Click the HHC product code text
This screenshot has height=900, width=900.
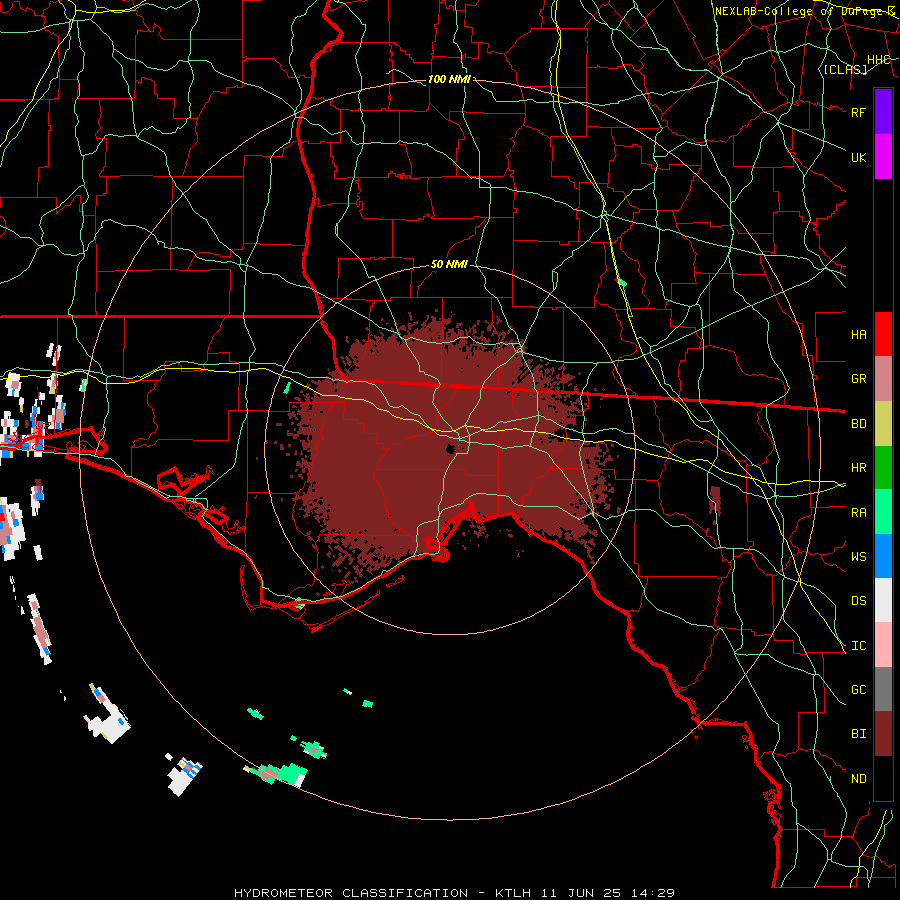coord(878,60)
